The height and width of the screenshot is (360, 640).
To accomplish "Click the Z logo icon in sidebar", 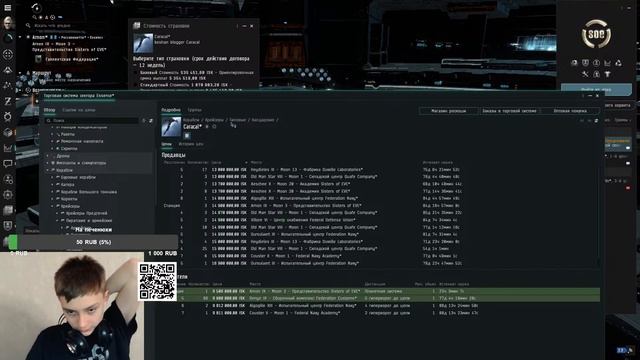I will (x=7, y=101).
